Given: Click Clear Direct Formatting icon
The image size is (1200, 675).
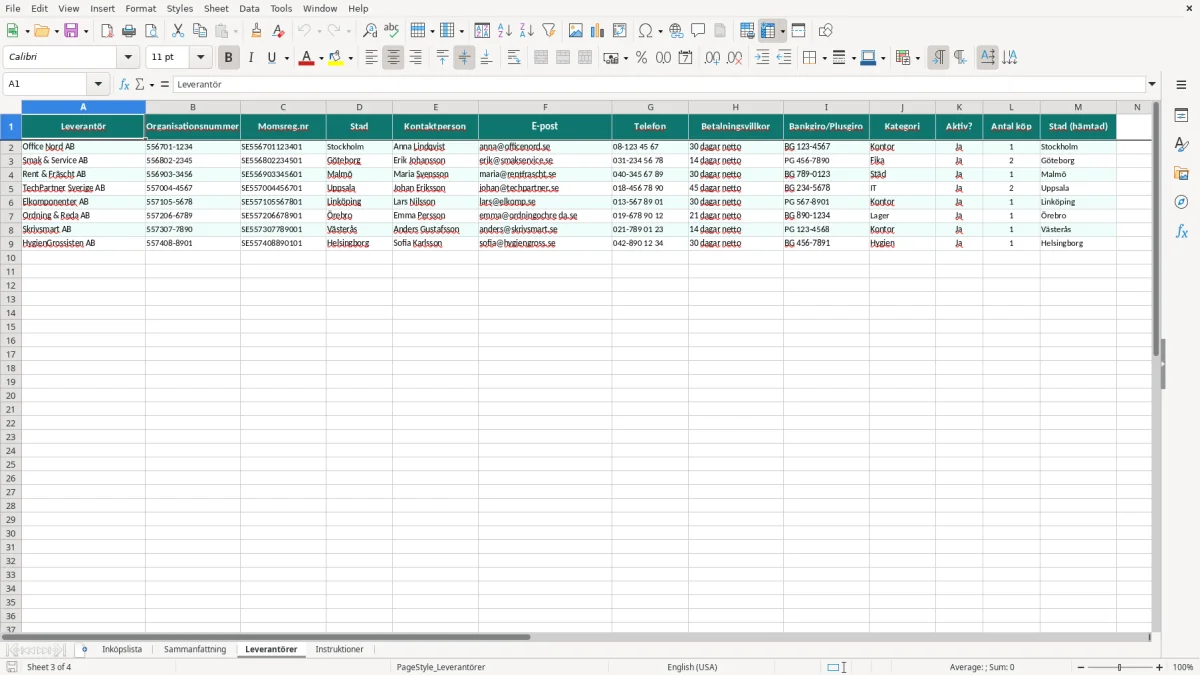Looking at the screenshot, I should pos(278,31).
